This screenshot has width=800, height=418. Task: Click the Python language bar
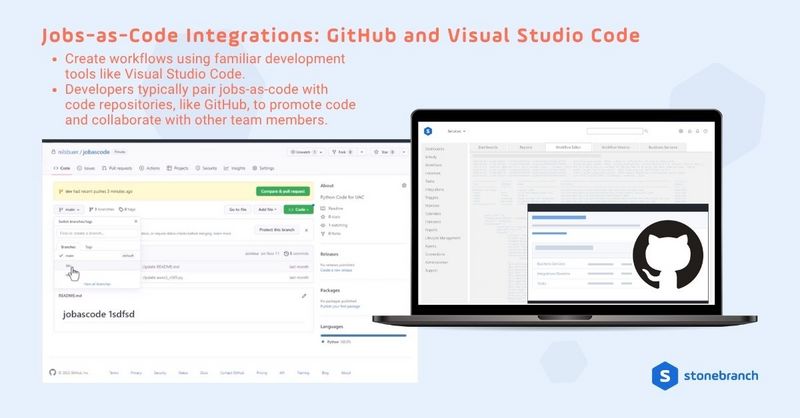tap(363, 335)
